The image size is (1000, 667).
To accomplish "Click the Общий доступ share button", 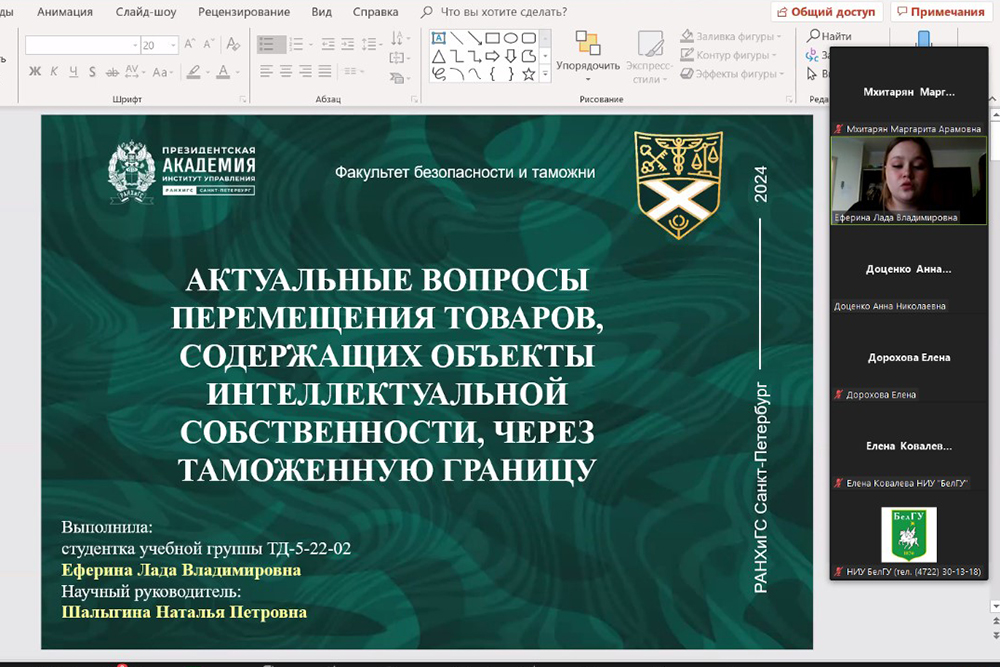I will pyautogui.click(x=826, y=12).
